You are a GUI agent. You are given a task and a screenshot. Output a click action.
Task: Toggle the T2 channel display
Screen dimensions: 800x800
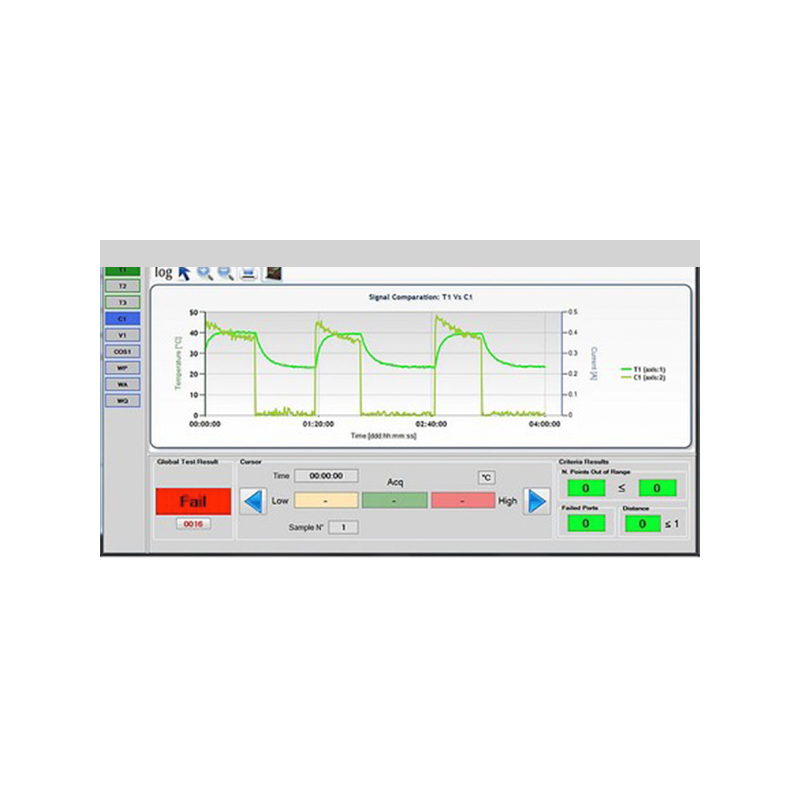click(122, 286)
